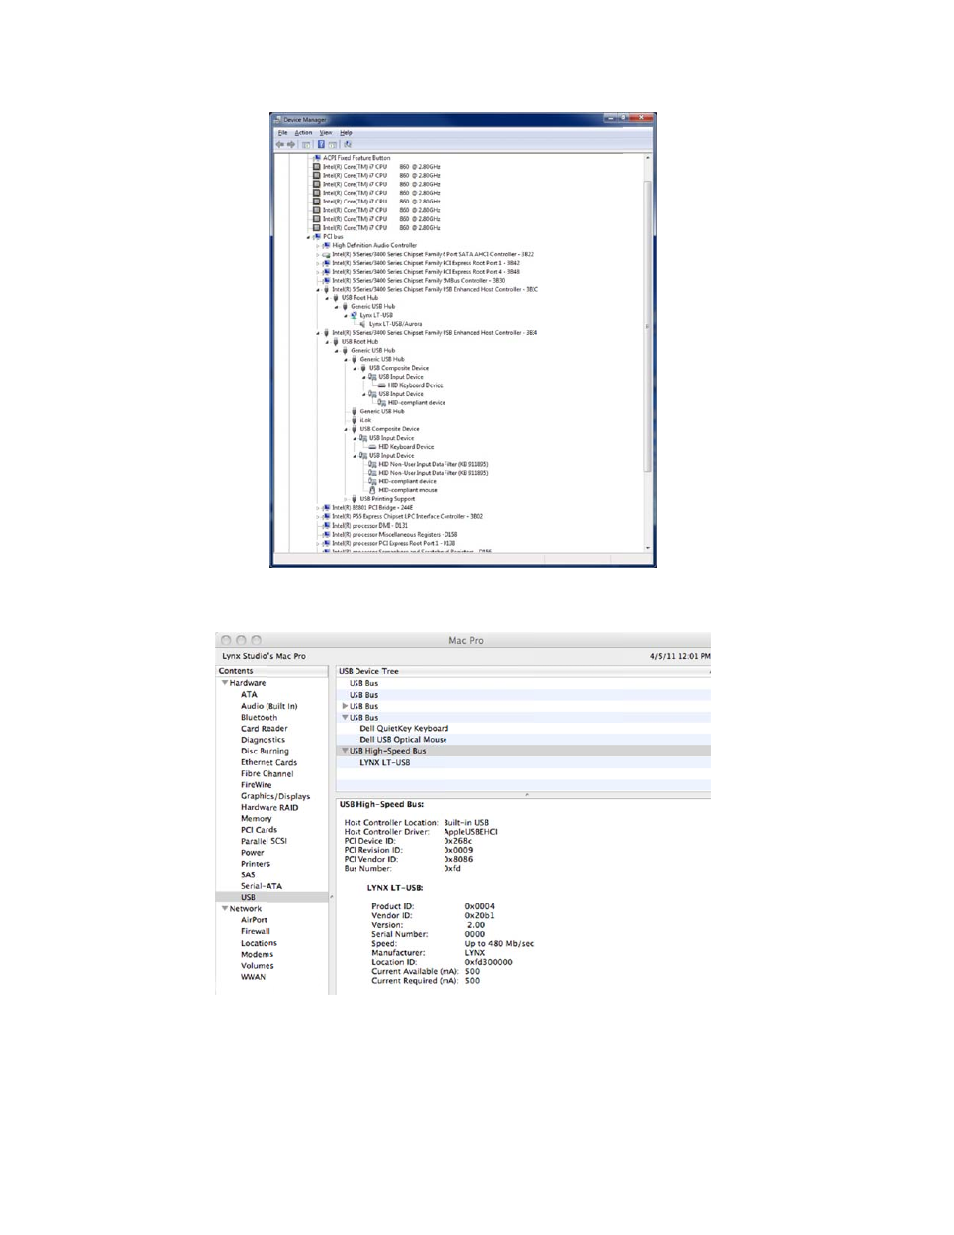This screenshot has height=1235, width=954.
Task: Click the processor DMI - D131 icon
Action: coord(327,525)
